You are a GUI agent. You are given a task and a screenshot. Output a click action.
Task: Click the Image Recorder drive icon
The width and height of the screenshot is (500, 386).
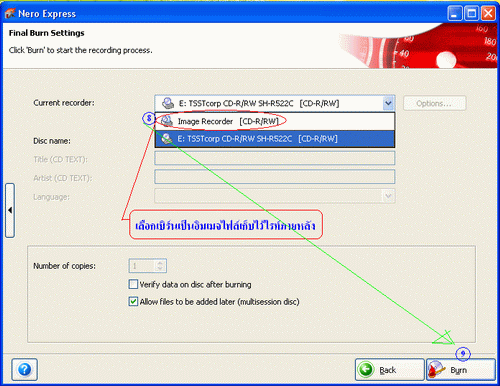(167, 121)
